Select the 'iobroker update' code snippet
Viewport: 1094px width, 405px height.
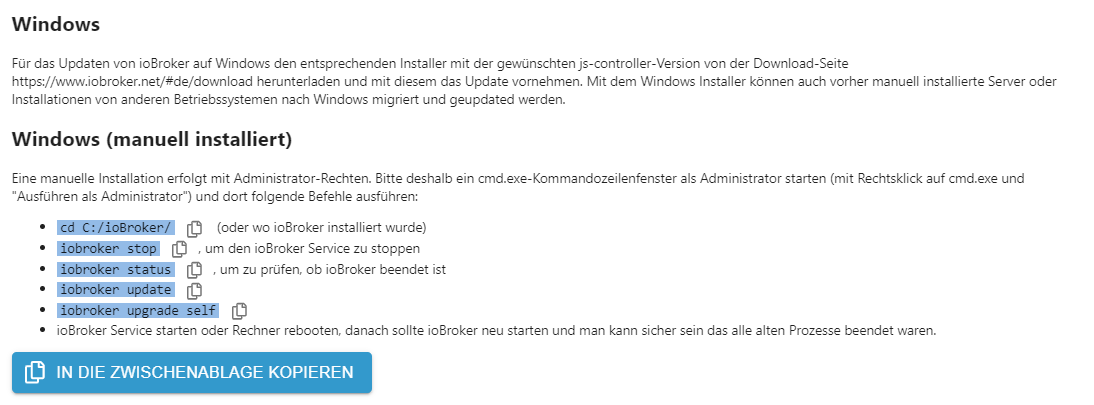(117, 290)
